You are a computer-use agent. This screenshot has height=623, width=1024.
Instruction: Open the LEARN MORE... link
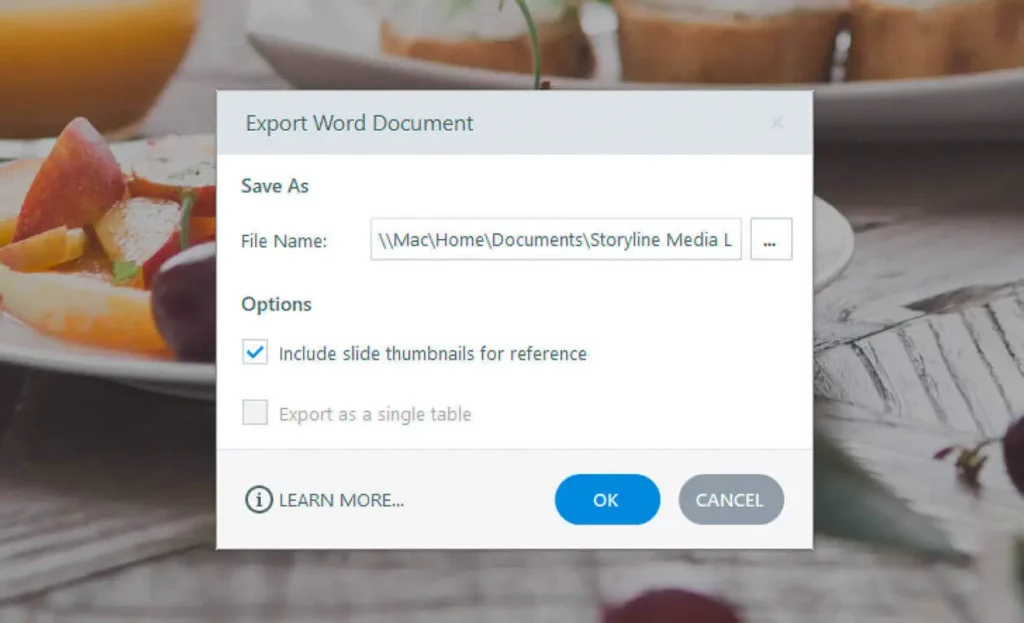coord(341,501)
